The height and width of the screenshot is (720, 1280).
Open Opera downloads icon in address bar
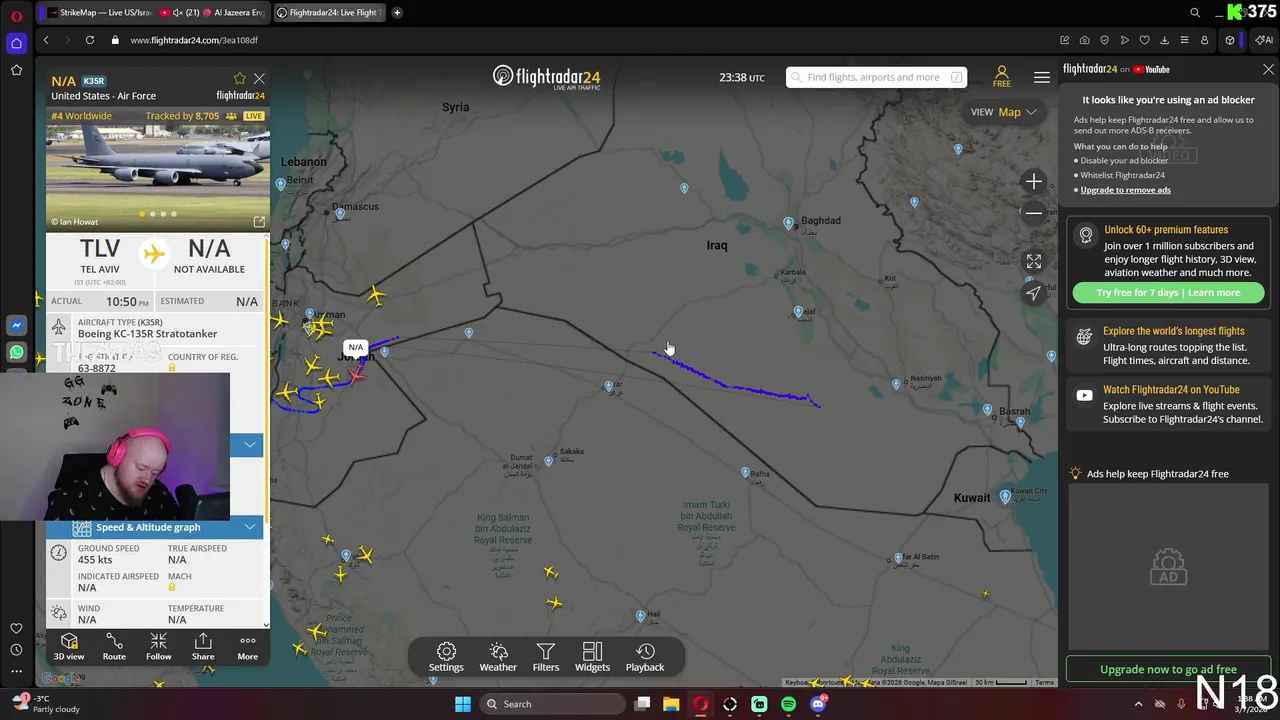(1164, 40)
